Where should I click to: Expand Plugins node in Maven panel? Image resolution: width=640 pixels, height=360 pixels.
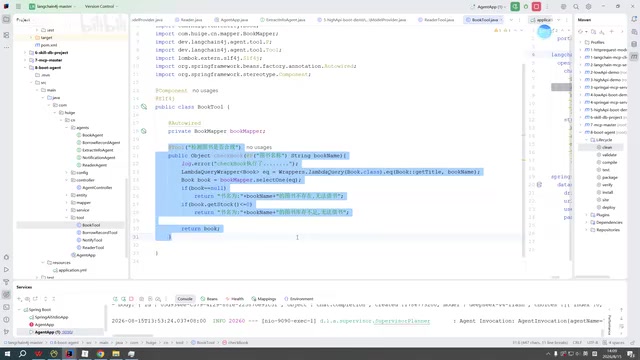(x=587, y=215)
